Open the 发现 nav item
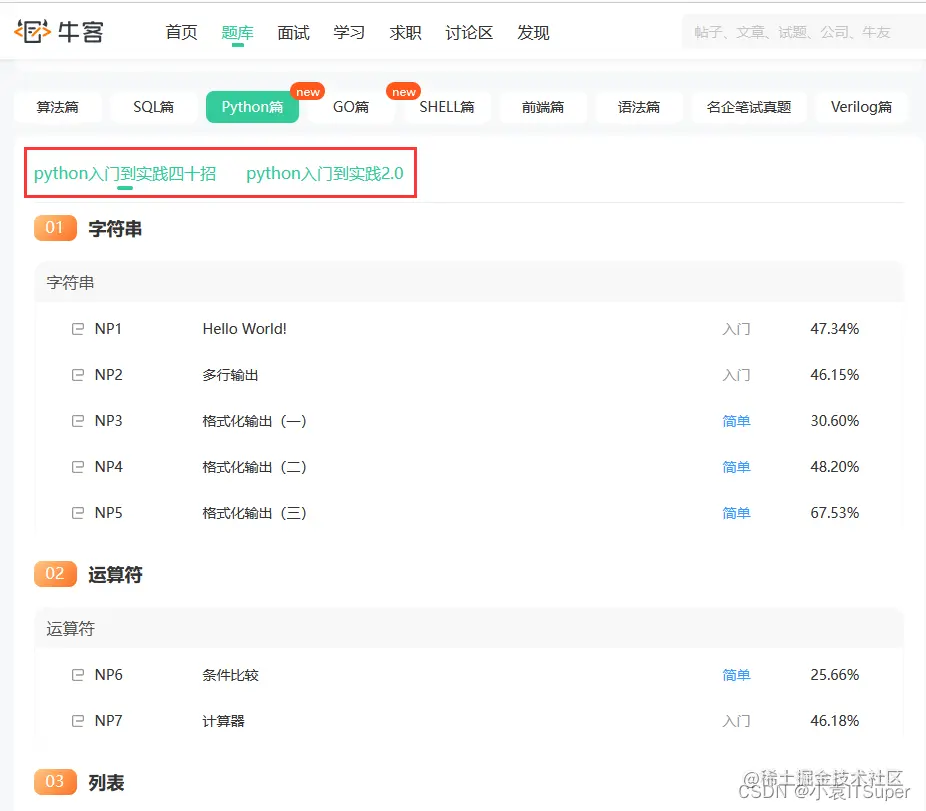Viewport: 926px width, 811px height. tap(533, 32)
